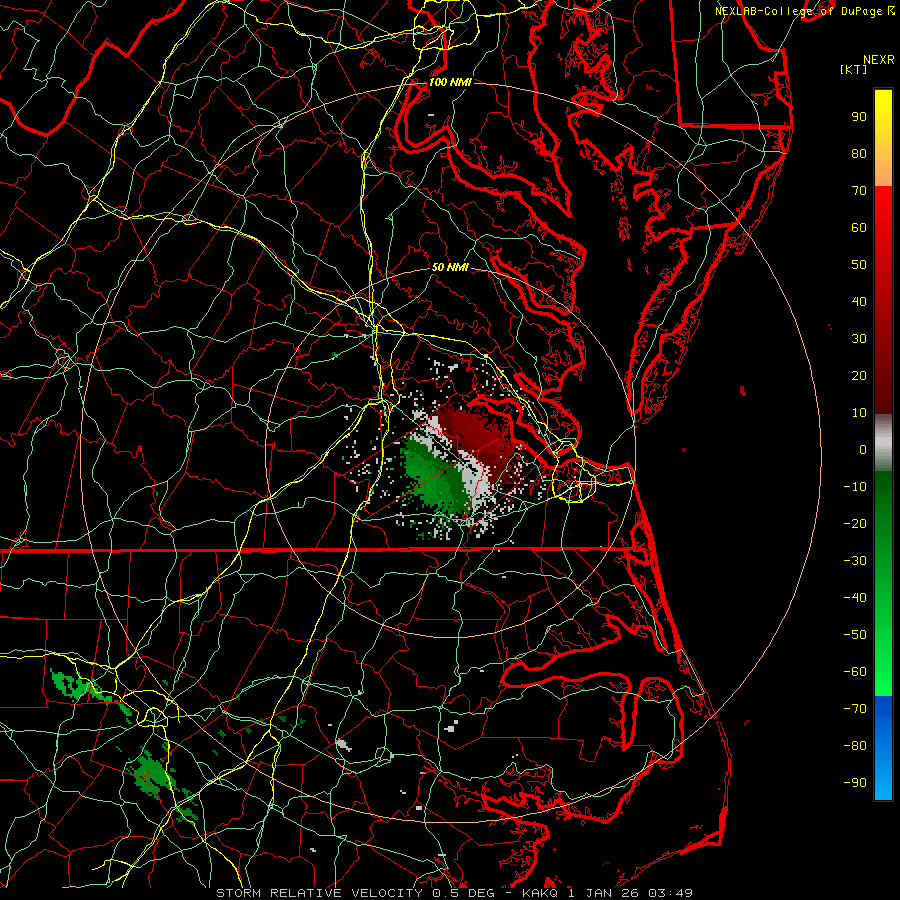Click the "100 NMI" range ring label
900x900 pixels.
pyautogui.click(x=450, y=82)
